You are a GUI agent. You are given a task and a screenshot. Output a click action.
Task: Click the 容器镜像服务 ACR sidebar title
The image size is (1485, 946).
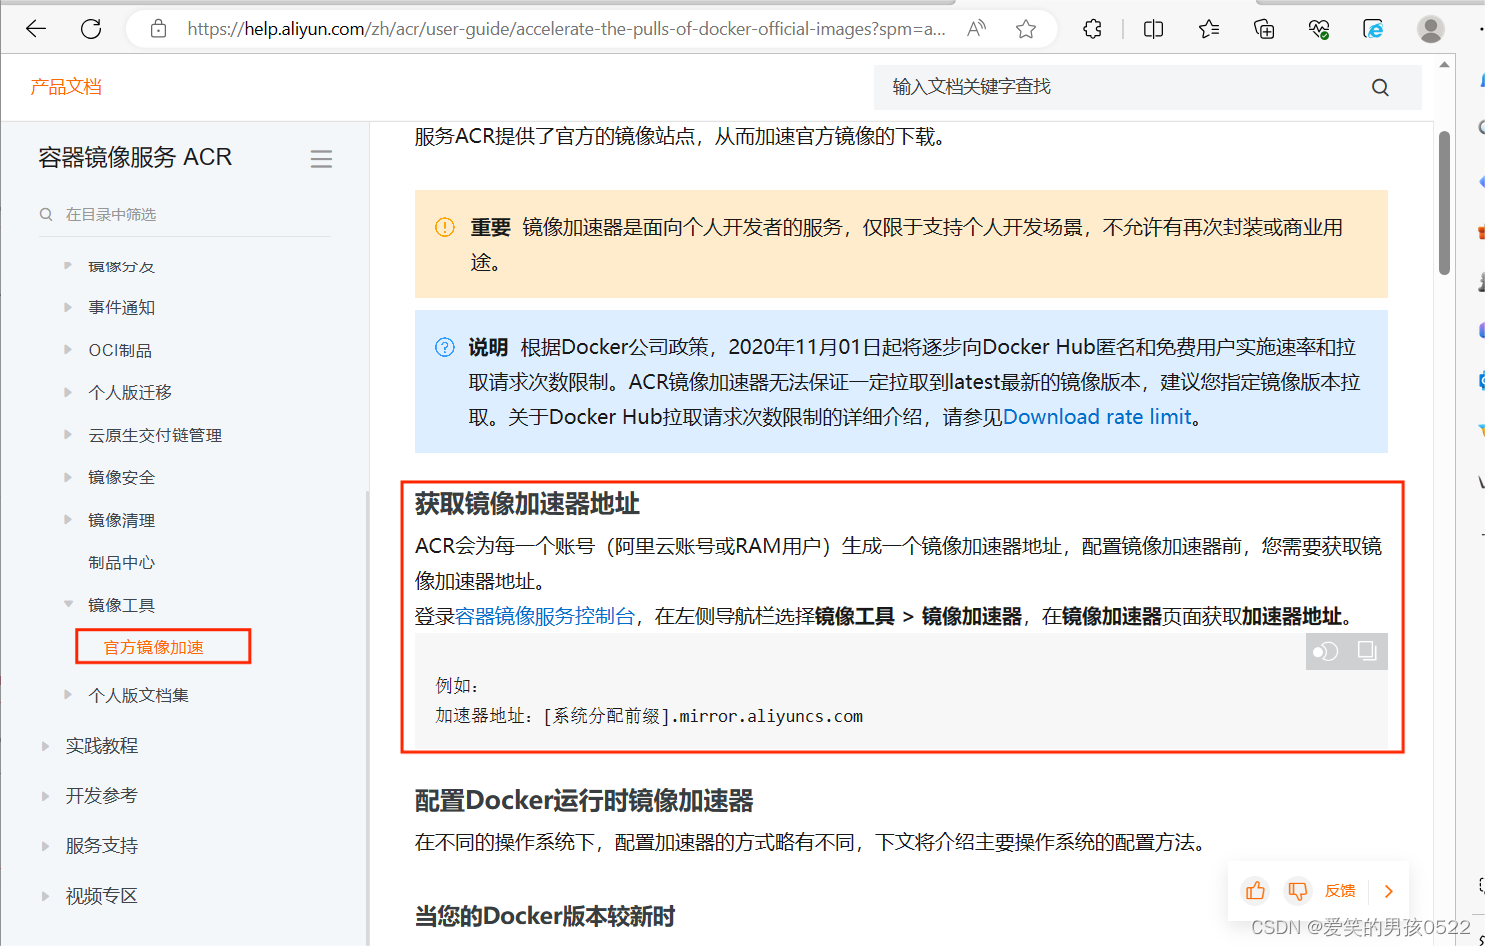pyautogui.click(x=135, y=157)
